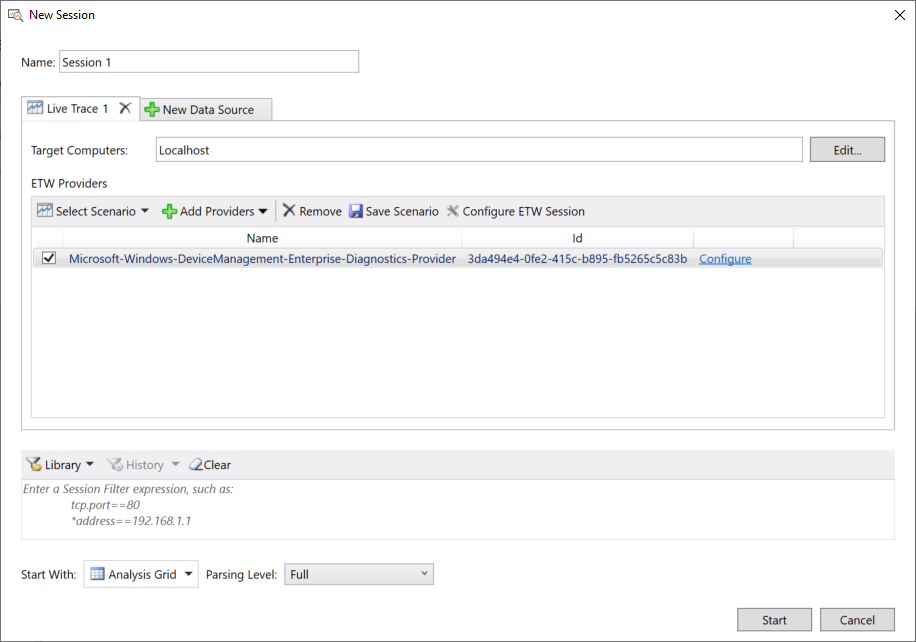Click the Edit button for Target Computers
This screenshot has width=916, height=642.
847,150
